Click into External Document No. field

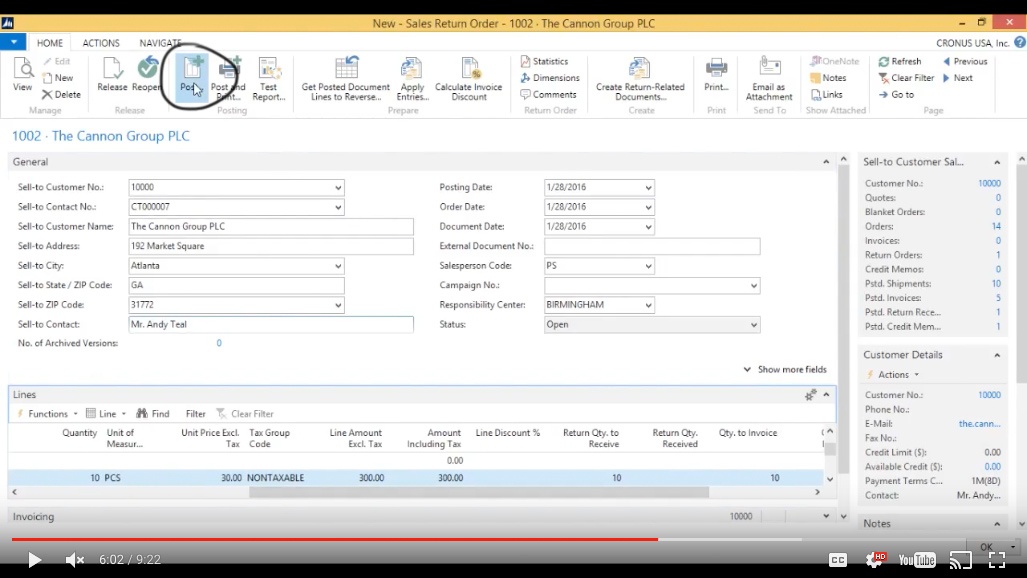pos(652,246)
